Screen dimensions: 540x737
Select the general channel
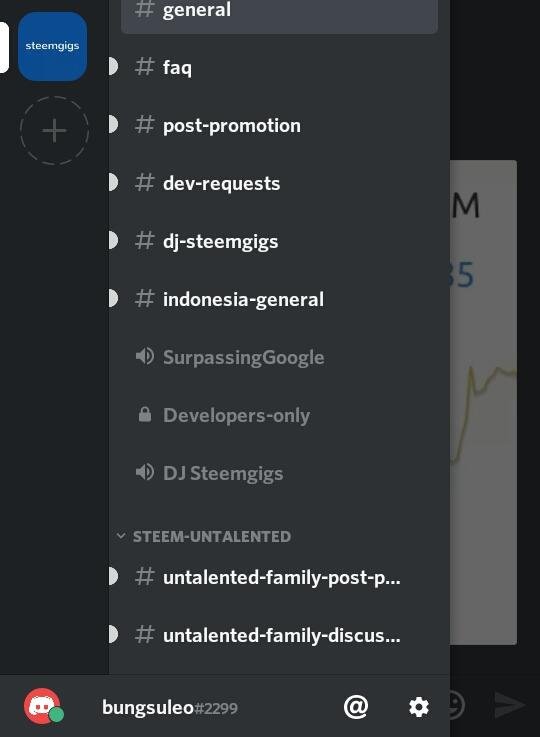(279, 12)
